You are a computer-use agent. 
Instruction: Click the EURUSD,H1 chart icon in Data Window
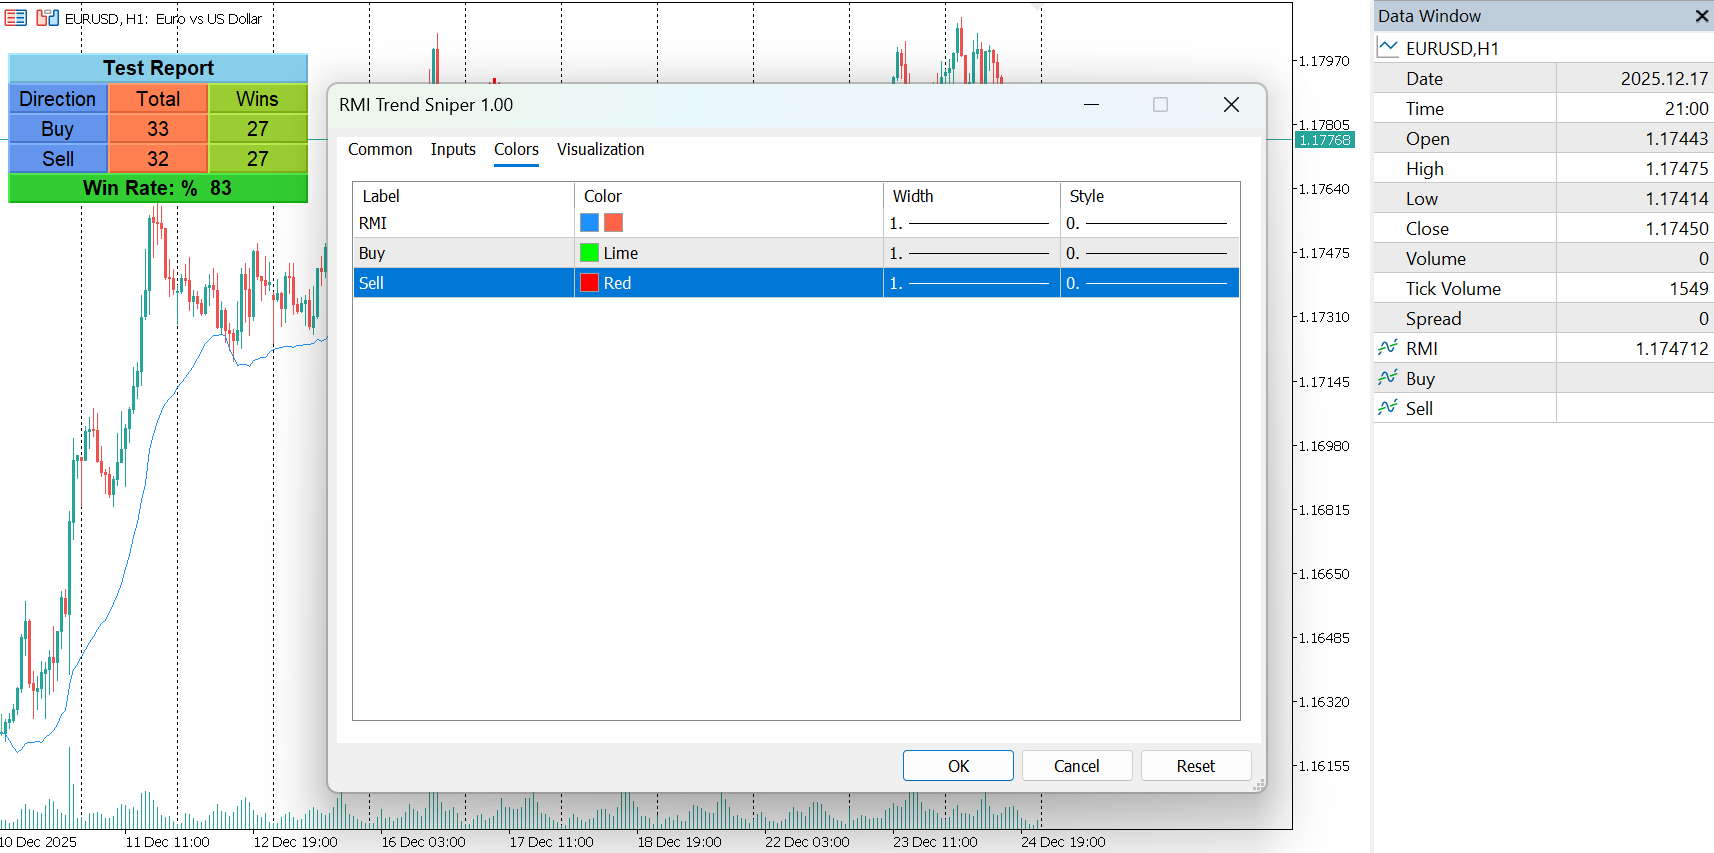(1388, 47)
